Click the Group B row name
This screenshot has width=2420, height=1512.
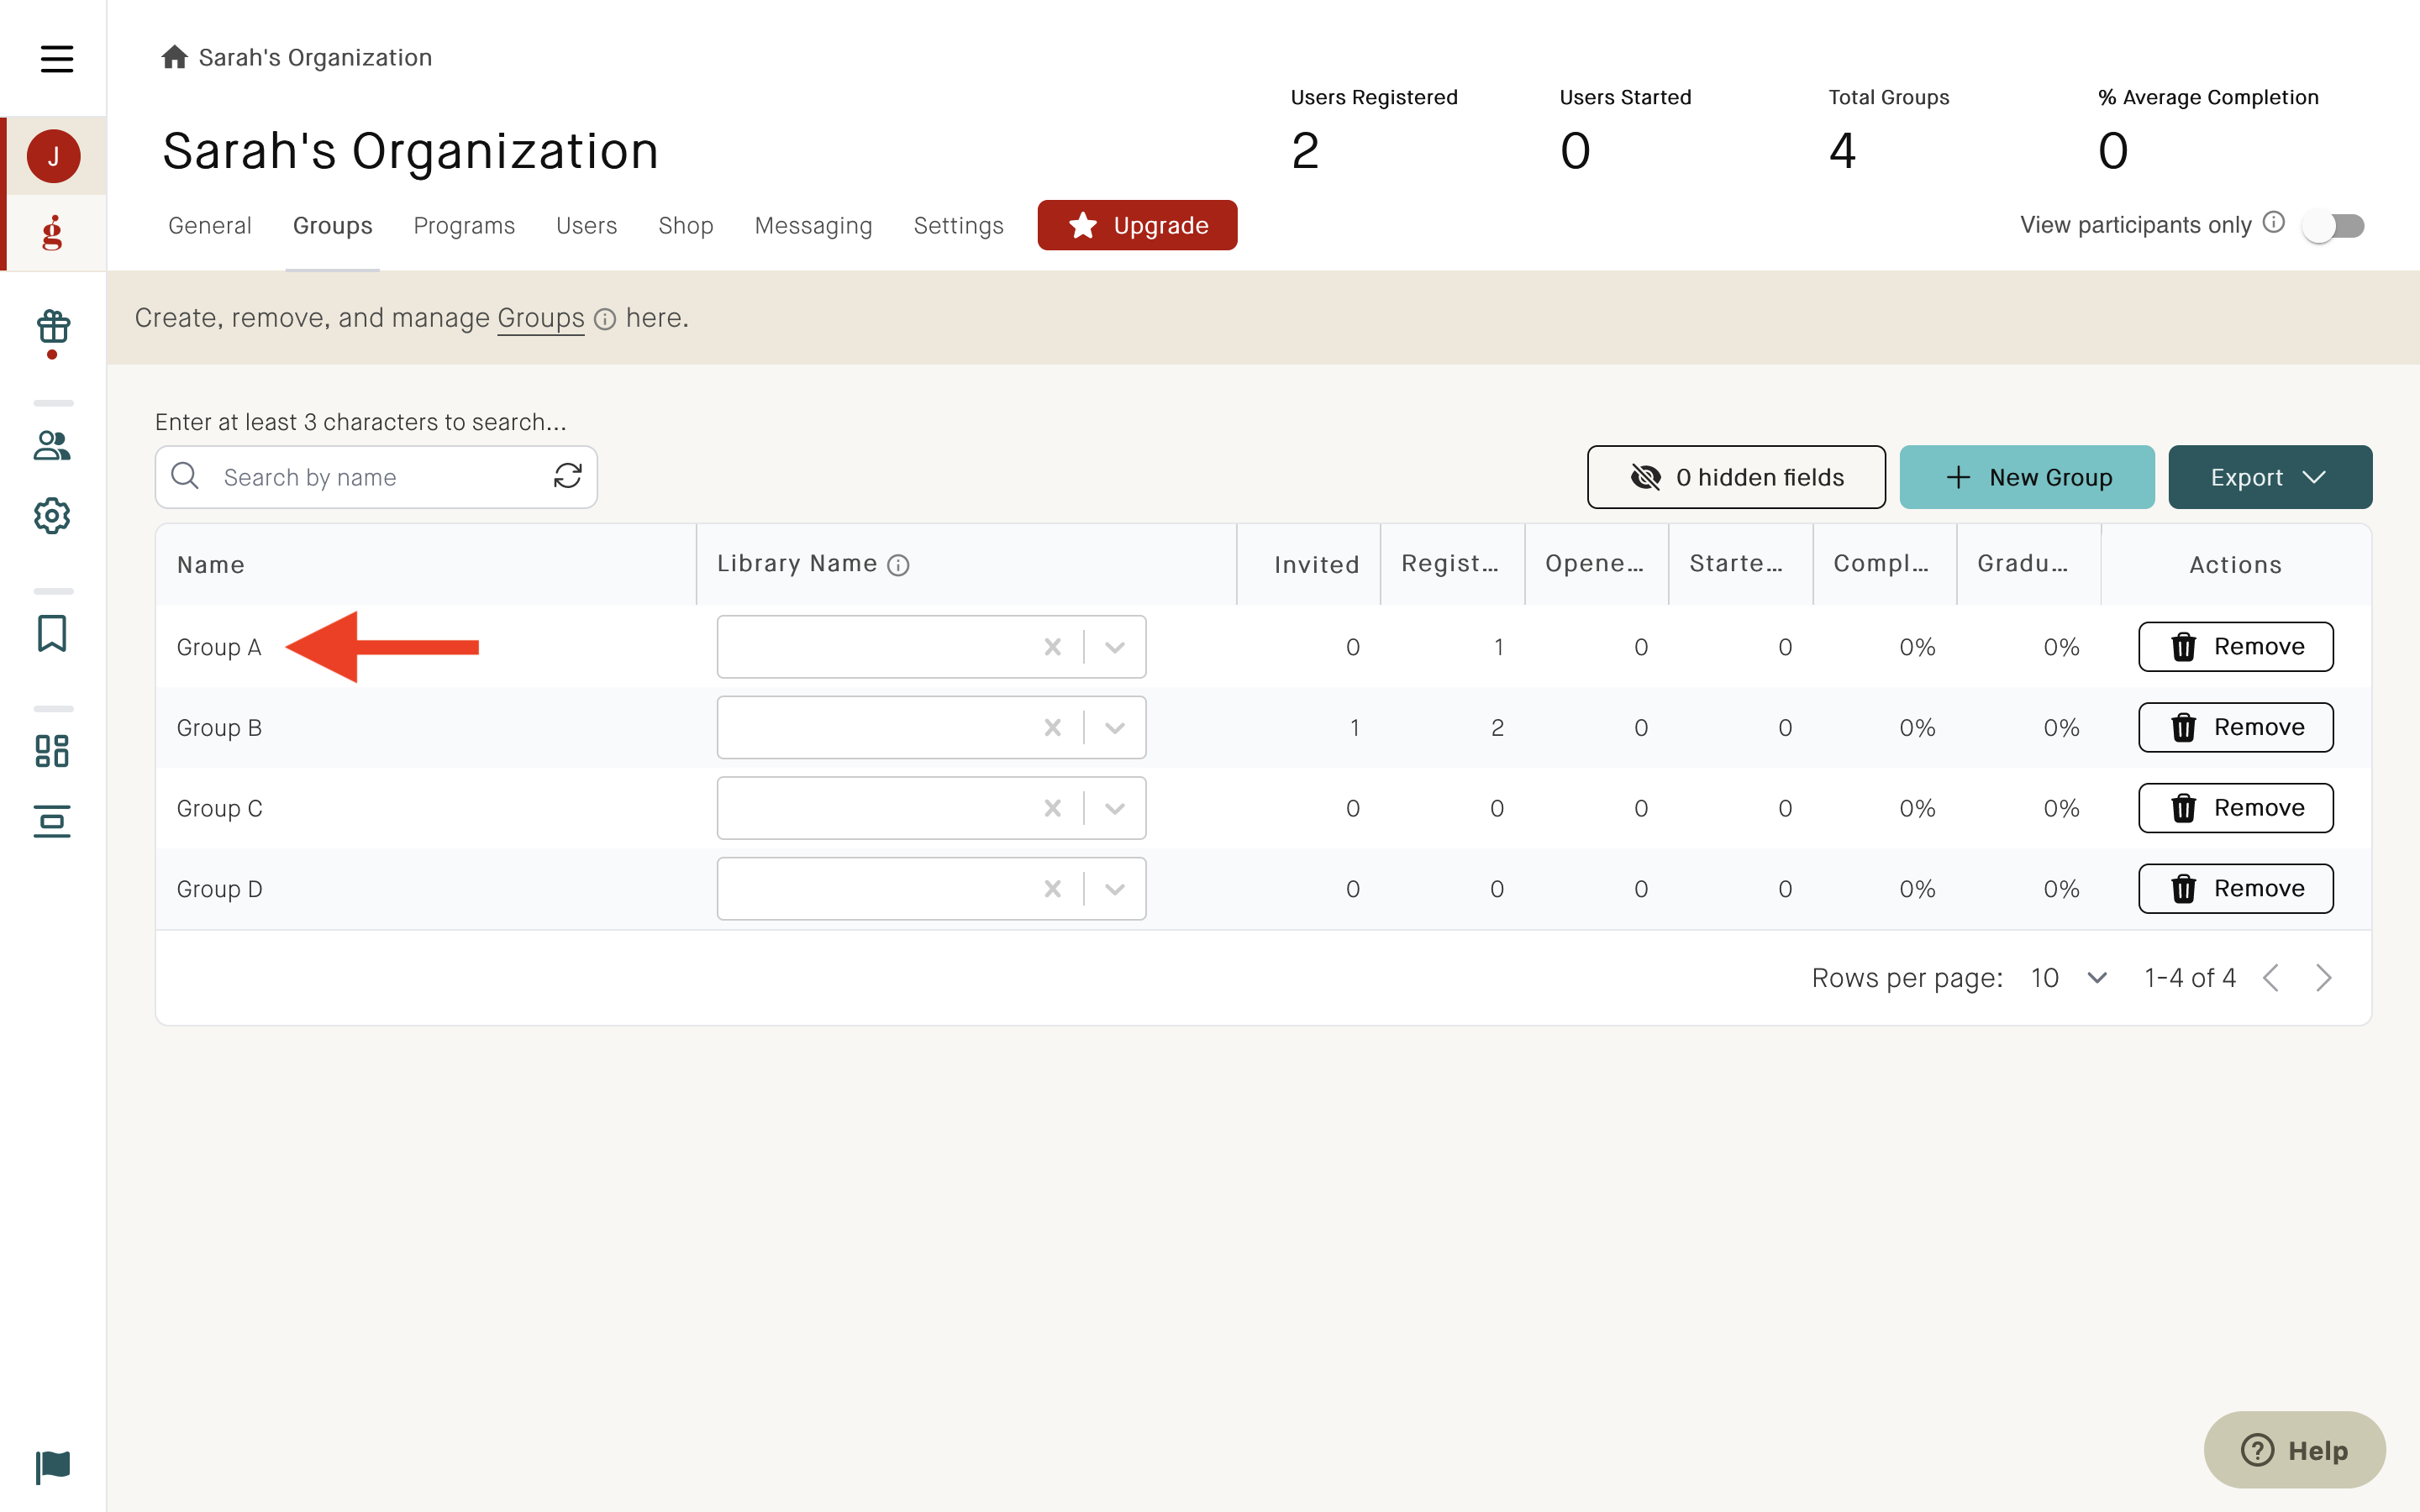click(219, 728)
